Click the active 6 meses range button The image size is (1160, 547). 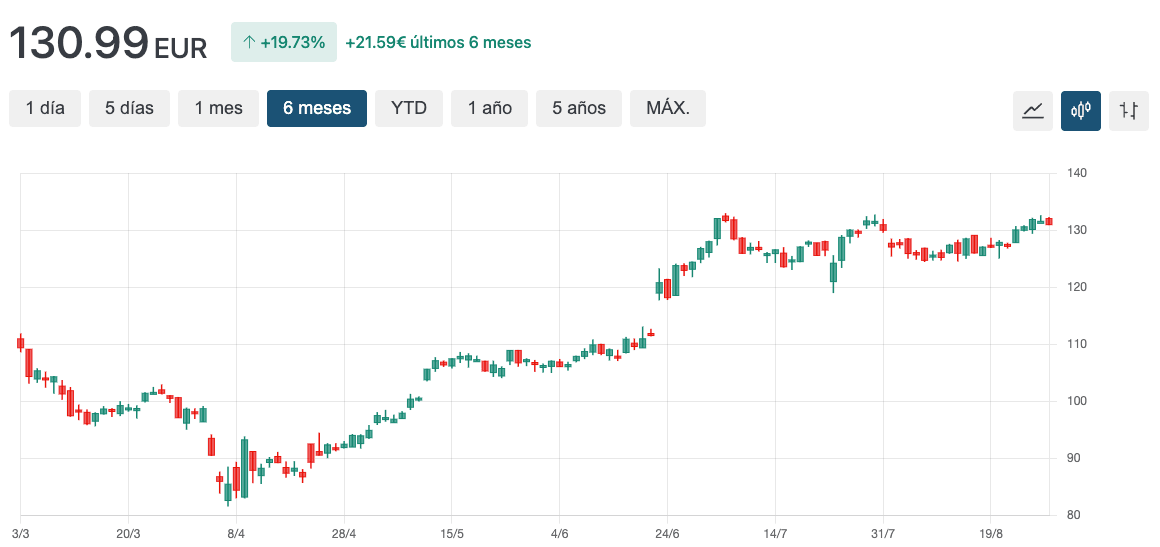click(317, 109)
